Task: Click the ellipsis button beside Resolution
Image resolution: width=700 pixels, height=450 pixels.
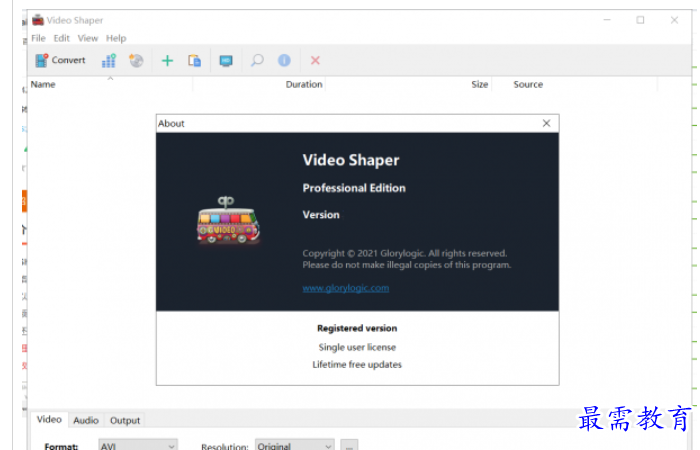Action: [349, 446]
